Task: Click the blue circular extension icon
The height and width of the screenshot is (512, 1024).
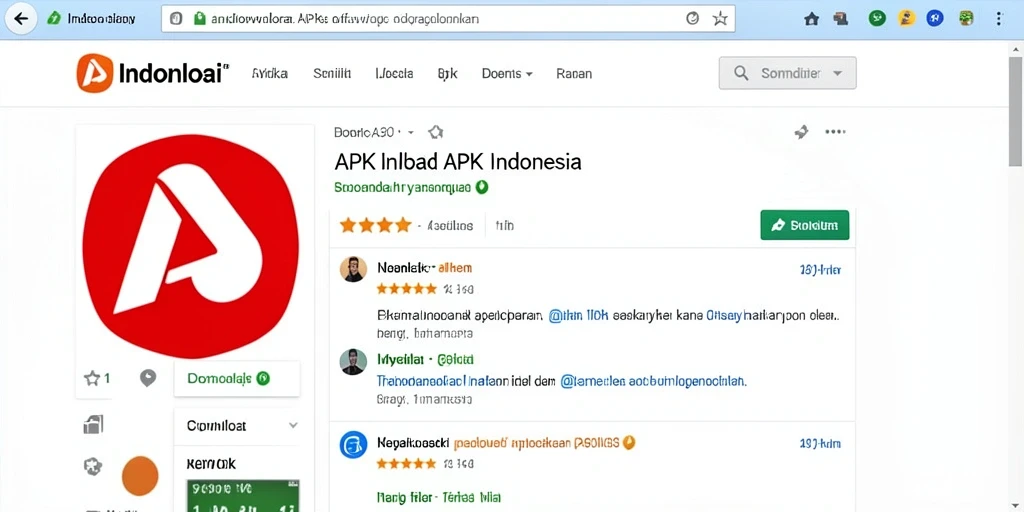Action: pyautogui.click(x=935, y=18)
